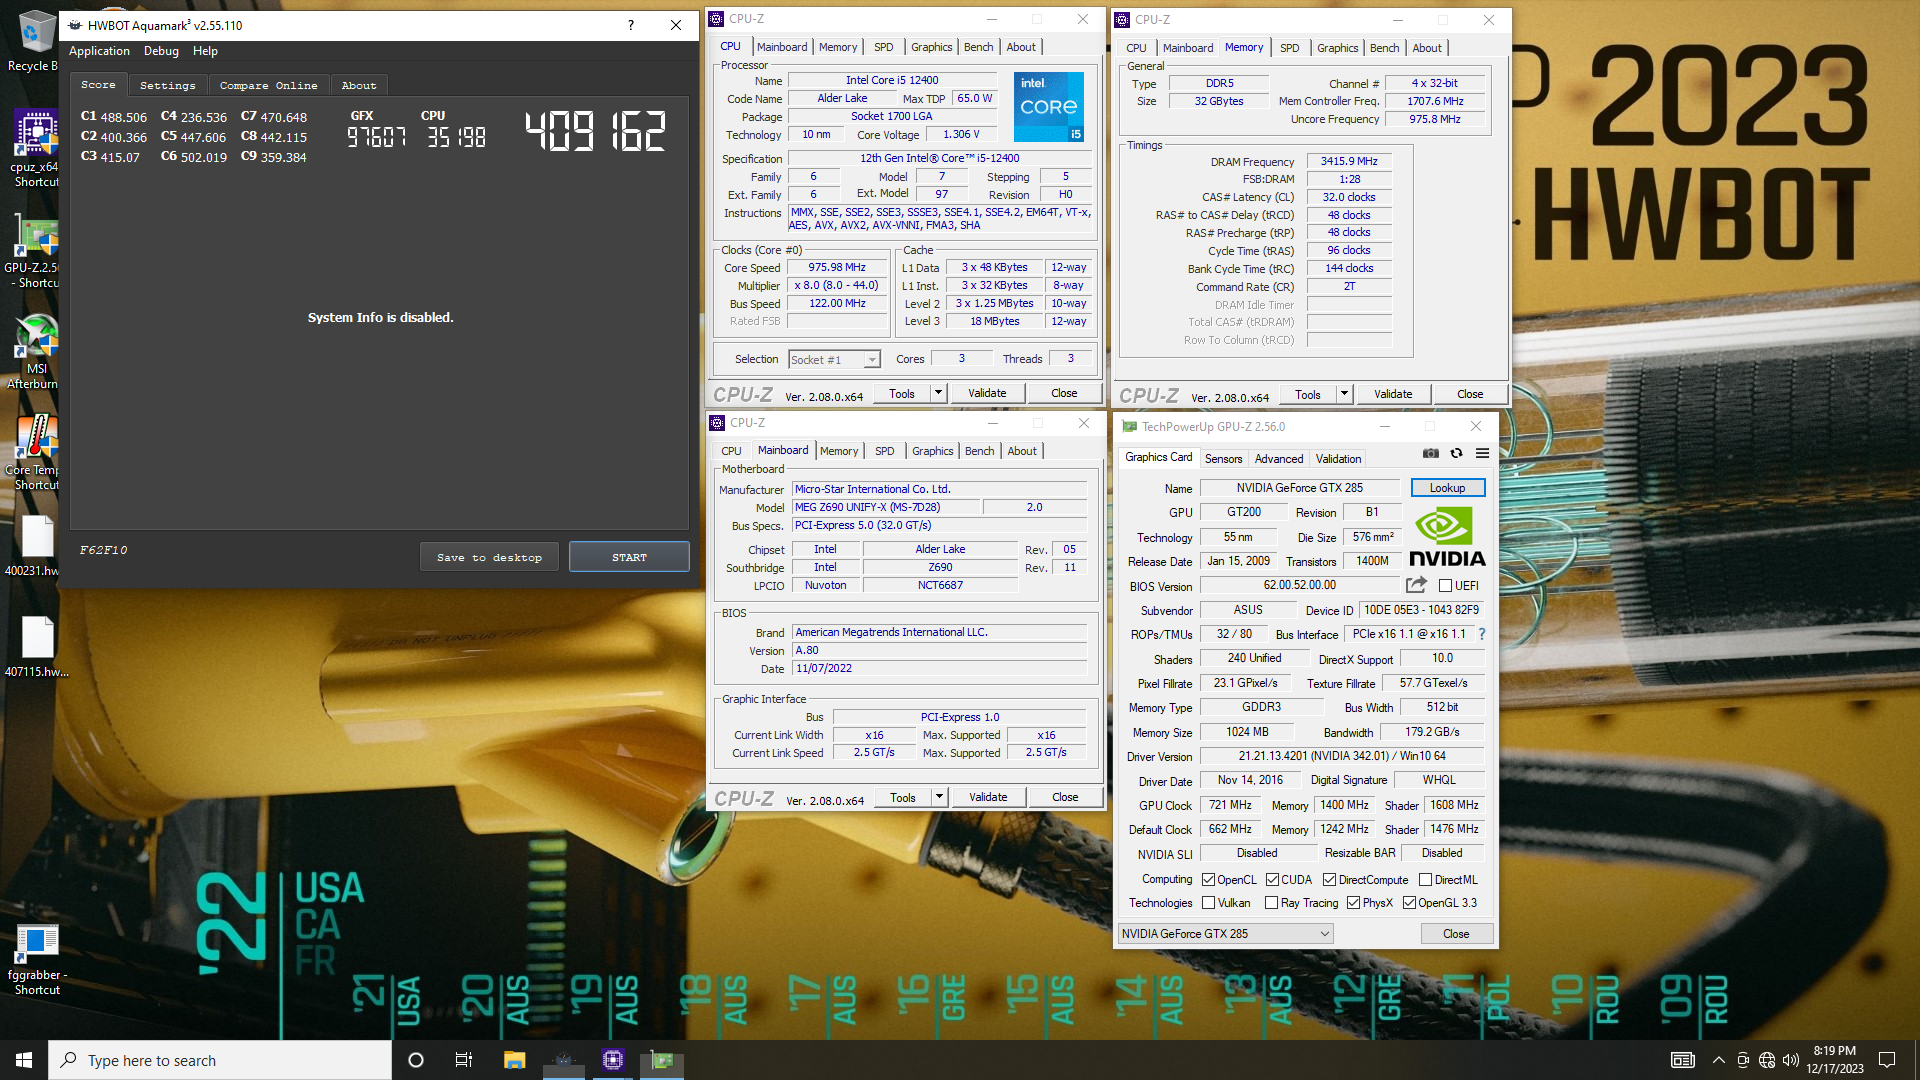Click the GPU-Z screenshot camera icon
The width and height of the screenshot is (1920, 1080).
[1431, 453]
